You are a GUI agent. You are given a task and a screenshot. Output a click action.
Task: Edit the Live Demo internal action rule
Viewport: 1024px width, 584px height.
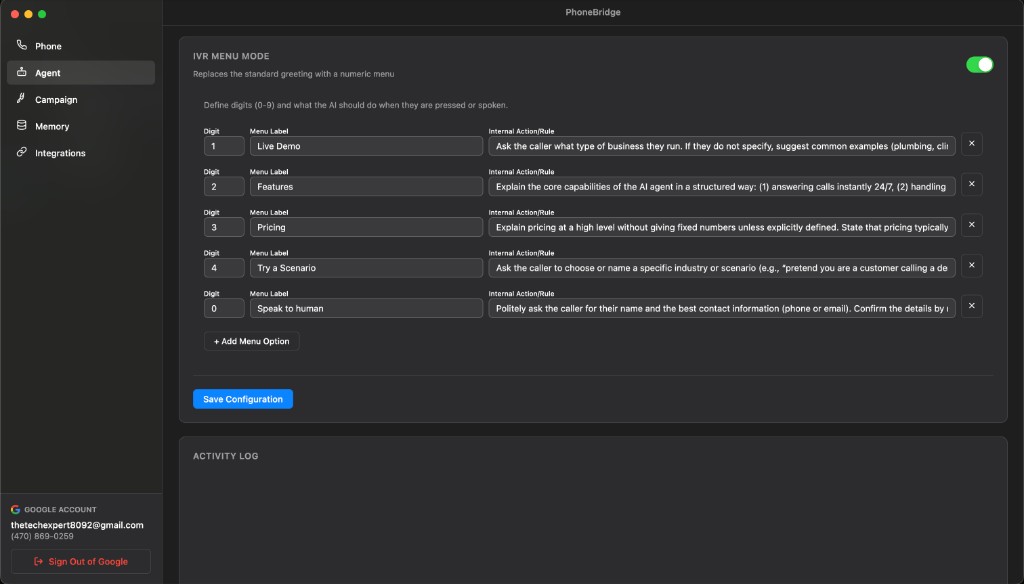coord(722,146)
